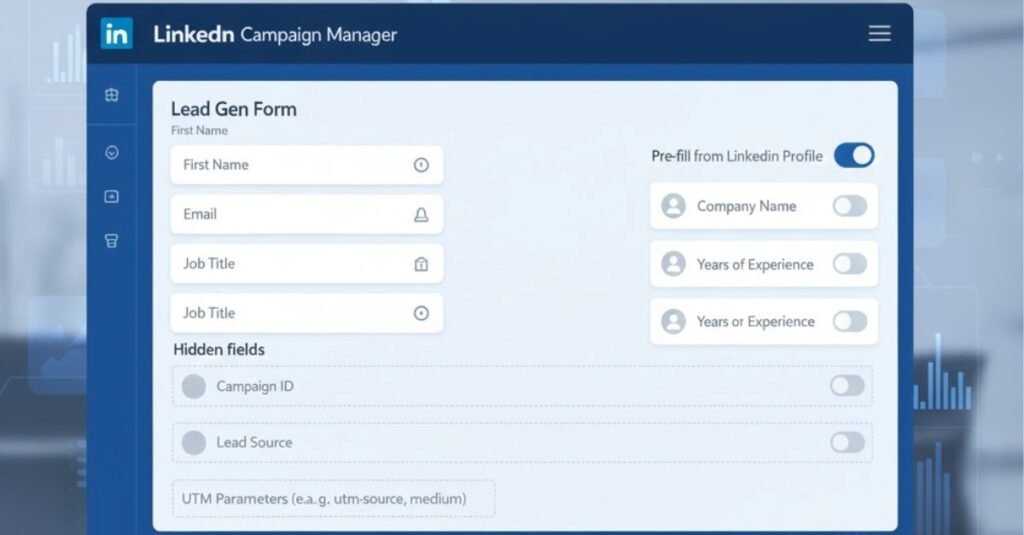Click the gray circle icon beside Campaign ID
The image size is (1024, 535).
click(194, 386)
